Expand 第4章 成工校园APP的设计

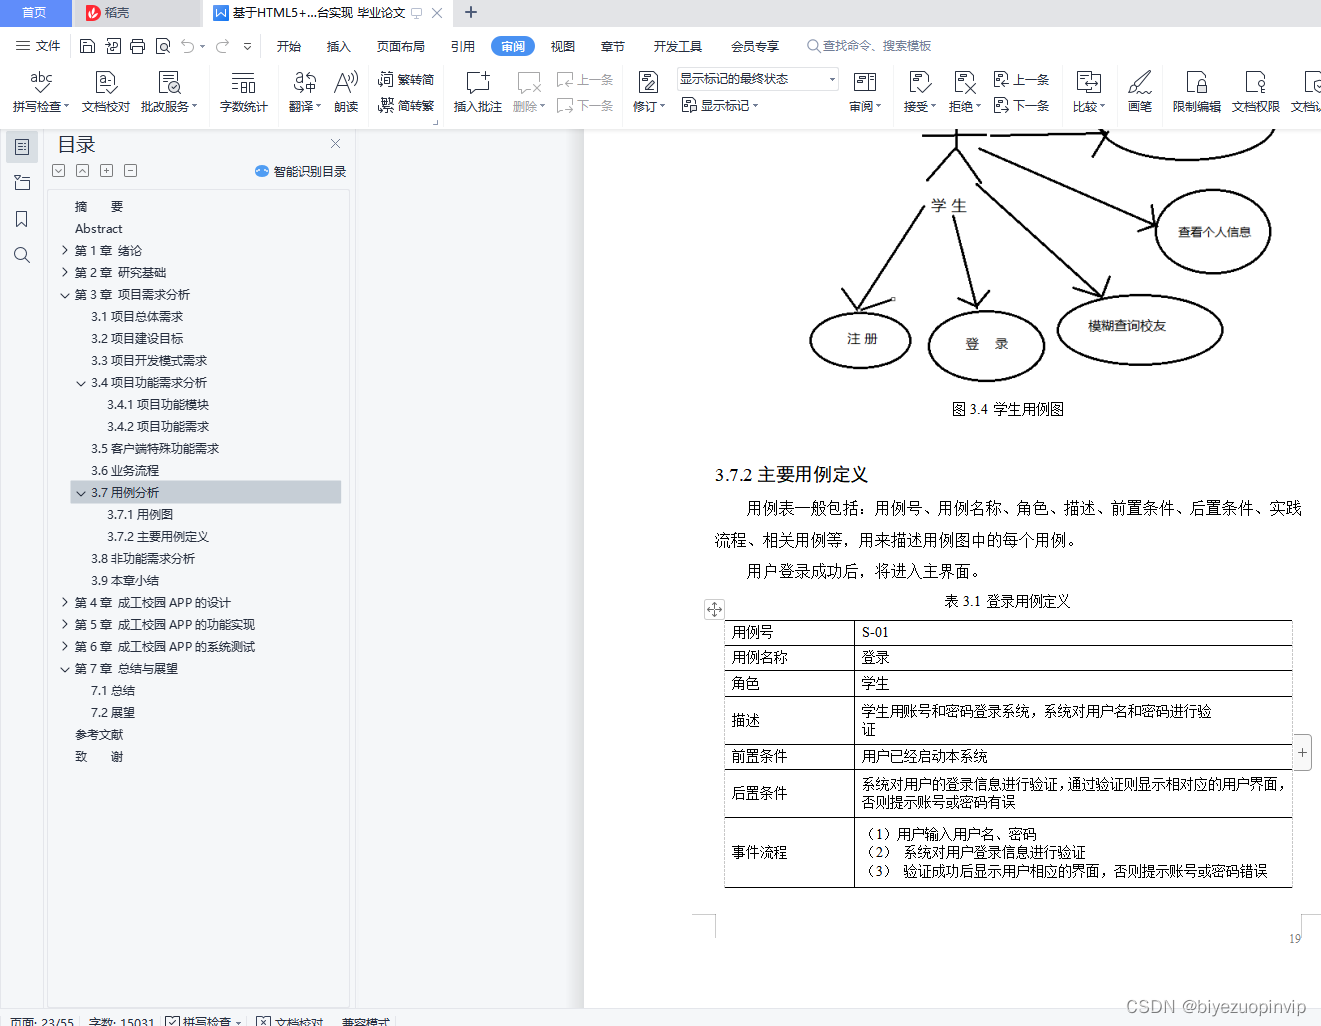pyautogui.click(x=64, y=602)
